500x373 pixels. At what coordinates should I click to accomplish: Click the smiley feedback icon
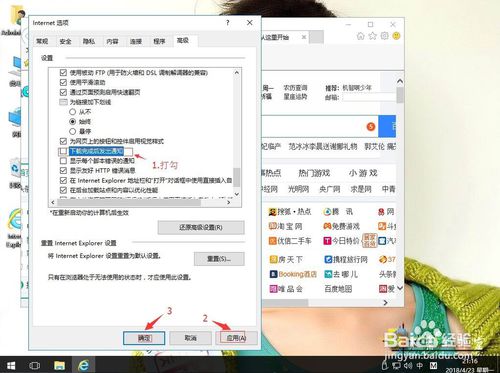[x=396, y=36]
